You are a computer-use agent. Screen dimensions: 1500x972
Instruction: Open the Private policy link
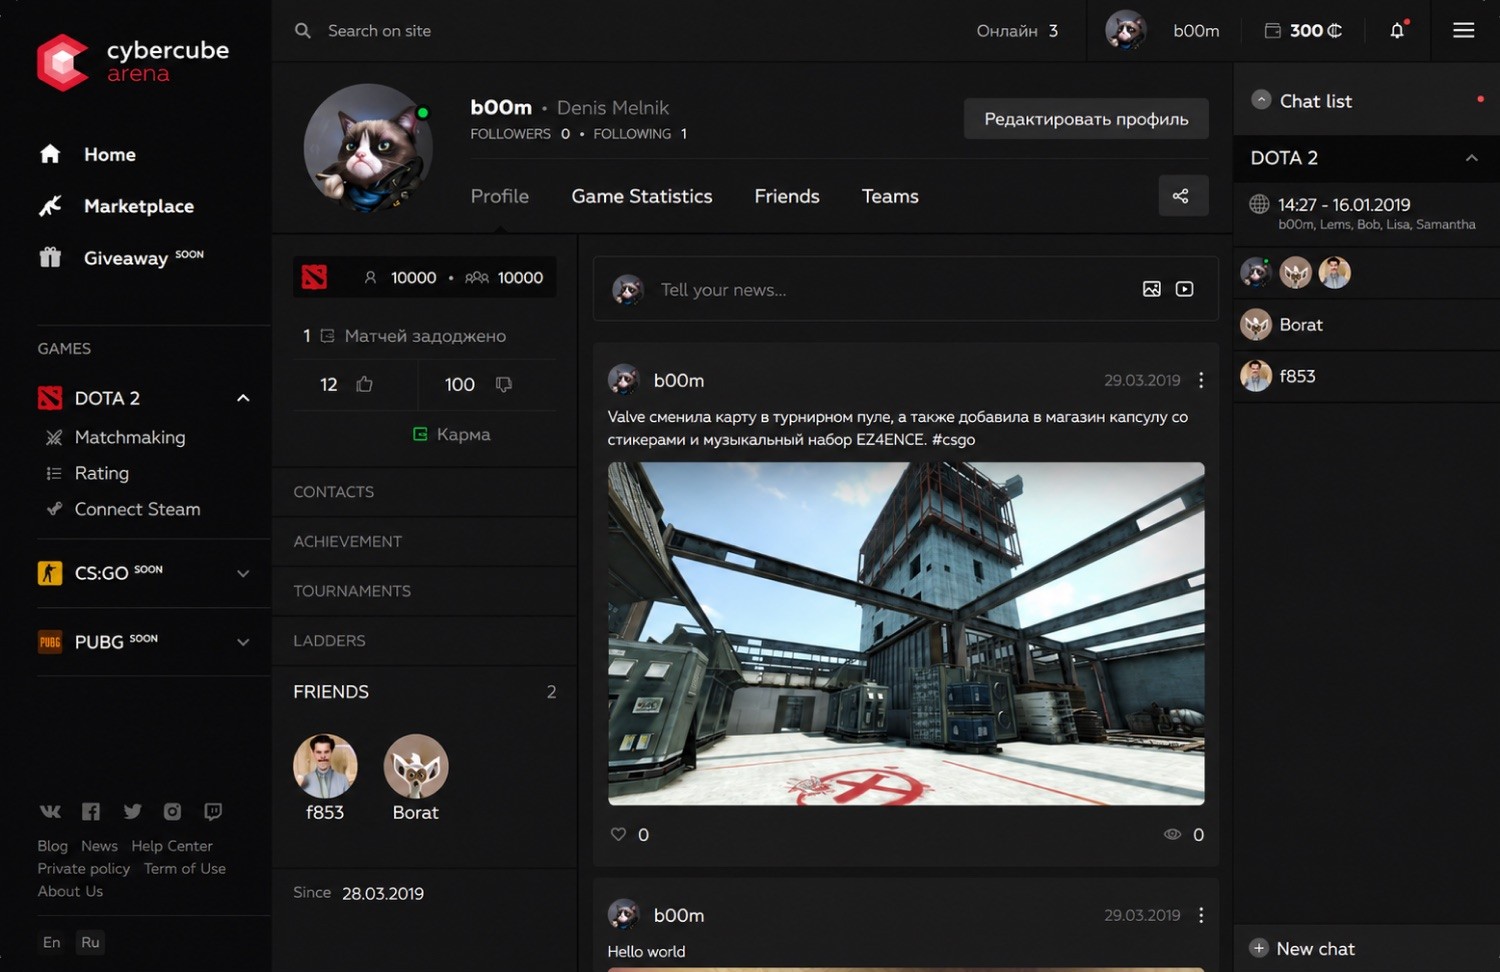(84, 868)
